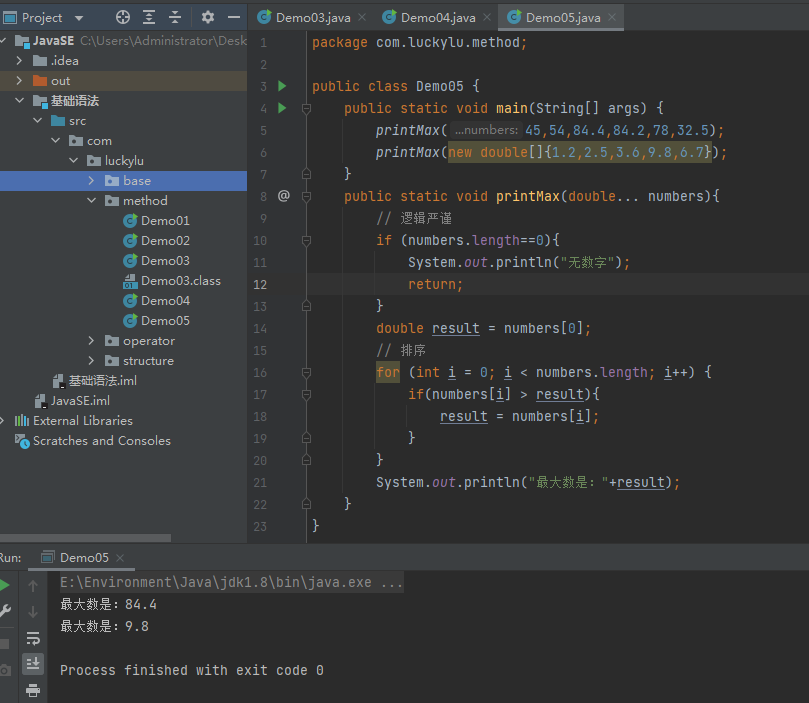Toggle soft-wrap in Run console
809x703 pixels.
pos(33,638)
